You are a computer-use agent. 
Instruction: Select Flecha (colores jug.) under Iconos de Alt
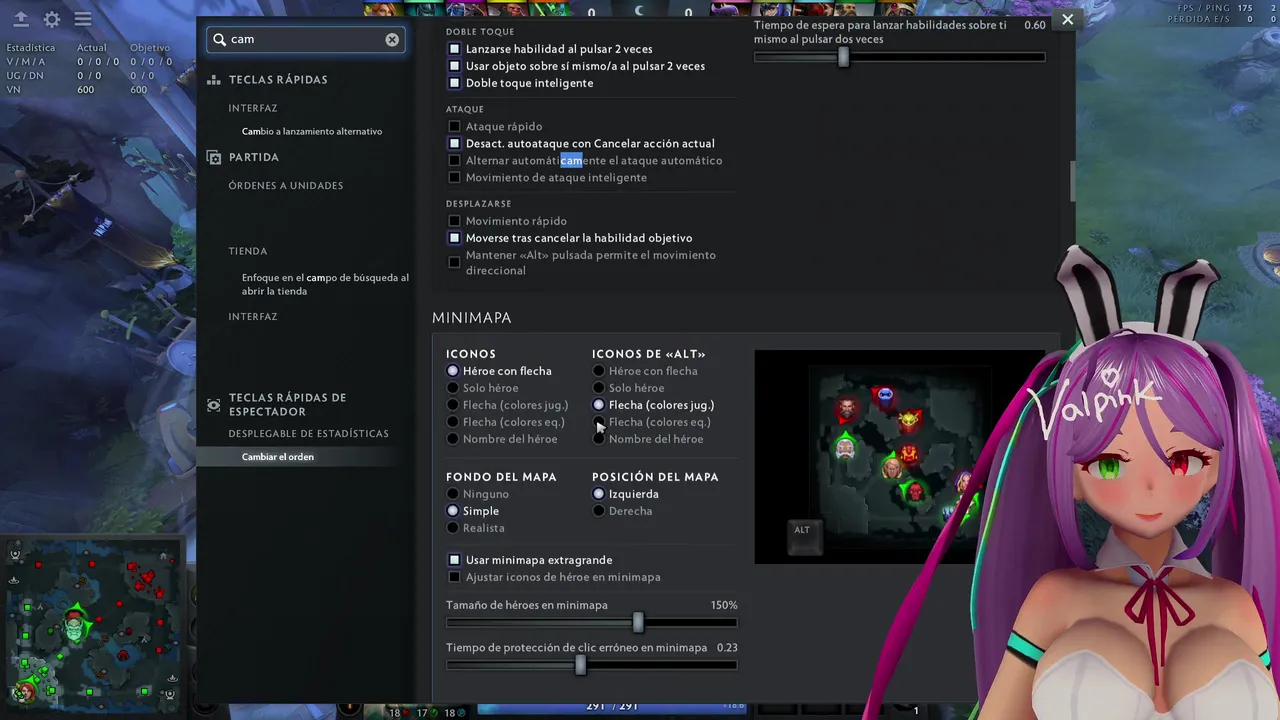599,405
